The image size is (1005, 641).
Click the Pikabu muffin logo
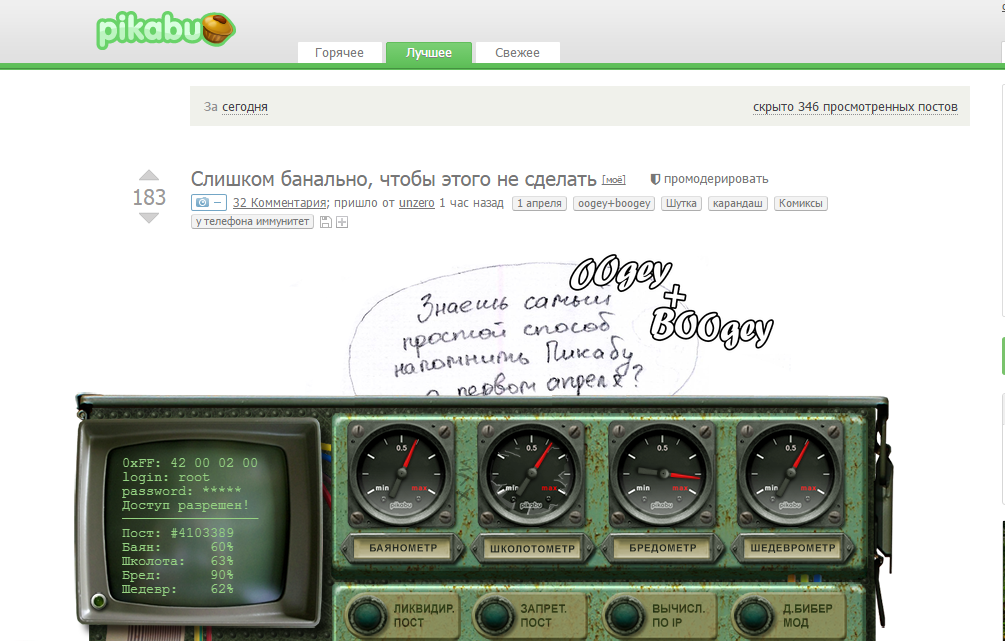(167, 30)
